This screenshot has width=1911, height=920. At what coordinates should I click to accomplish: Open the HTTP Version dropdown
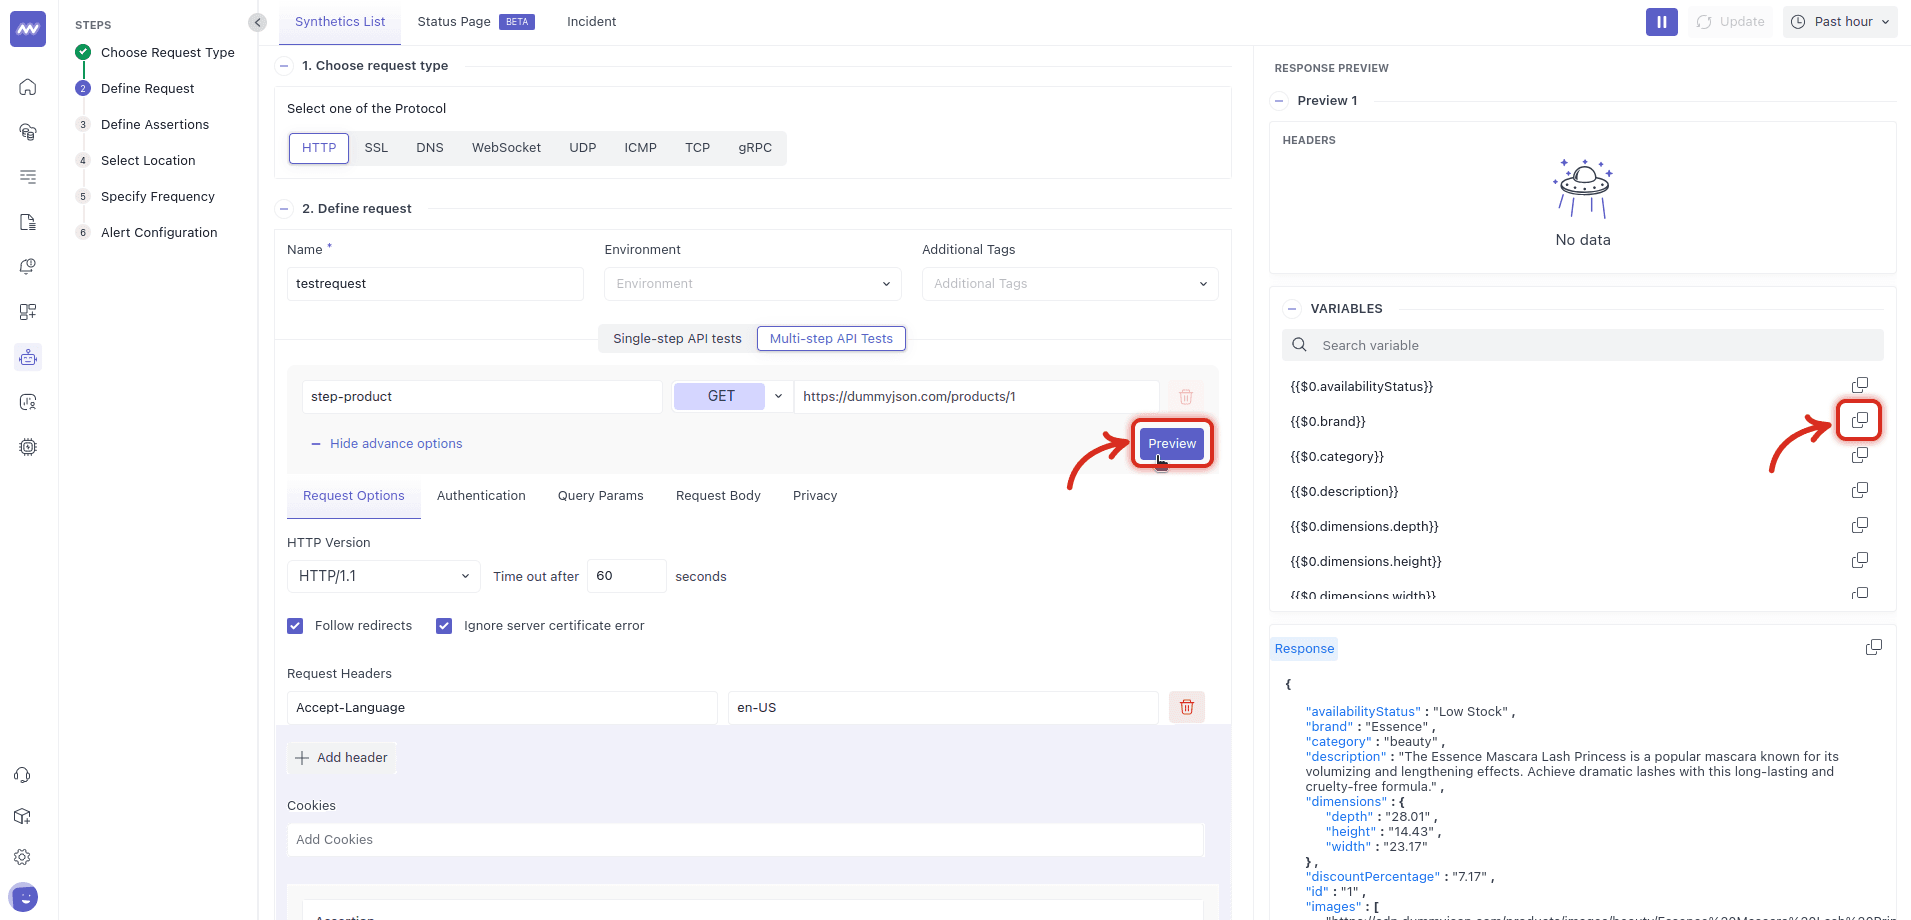point(383,576)
